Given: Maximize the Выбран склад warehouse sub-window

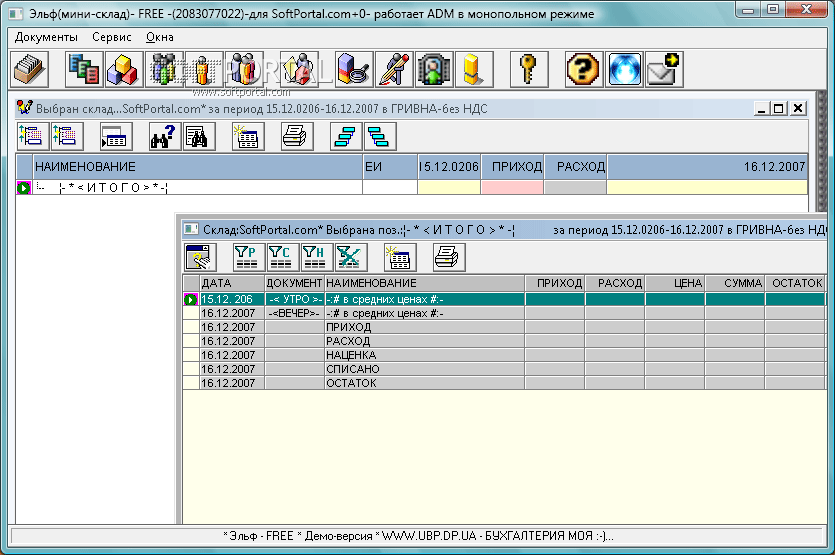Looking at the screenshot, I should click(779, 109).
